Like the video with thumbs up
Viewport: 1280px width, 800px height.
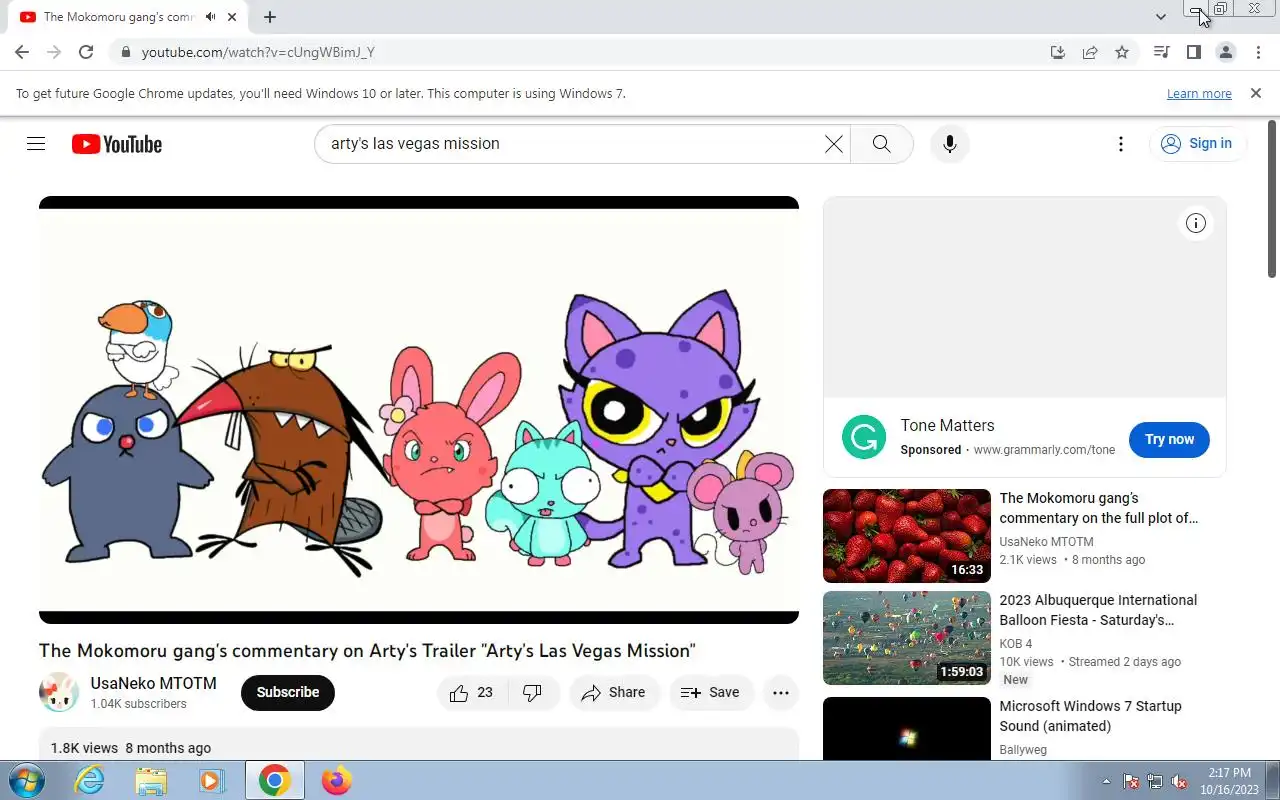coord(472,692)
